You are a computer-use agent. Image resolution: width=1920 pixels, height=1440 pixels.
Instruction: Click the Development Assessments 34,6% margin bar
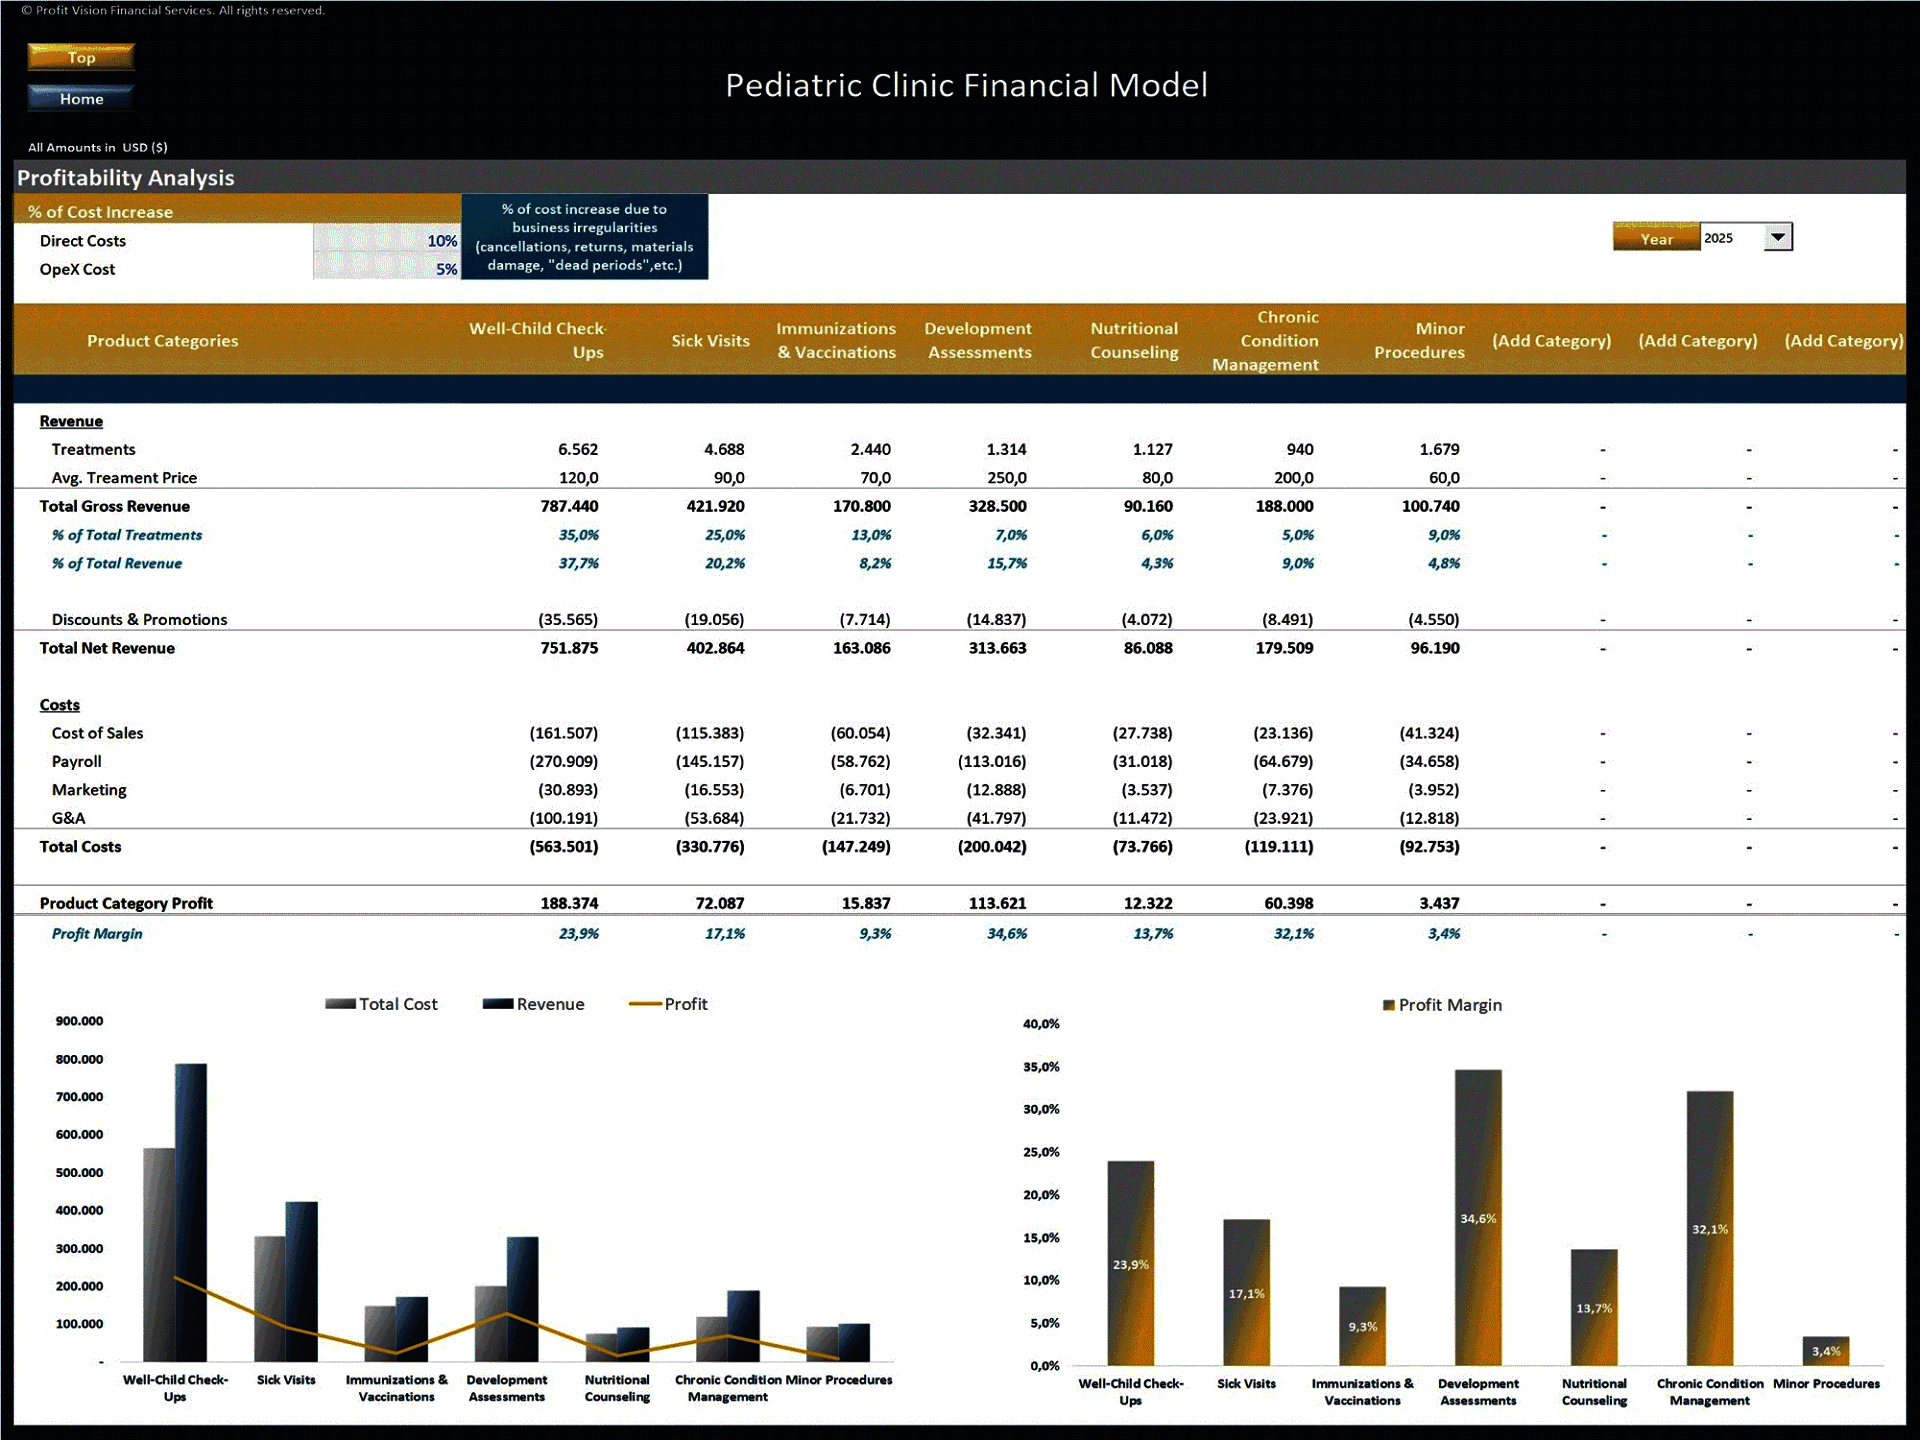pyautogui.click(x=1478, y=1217)
